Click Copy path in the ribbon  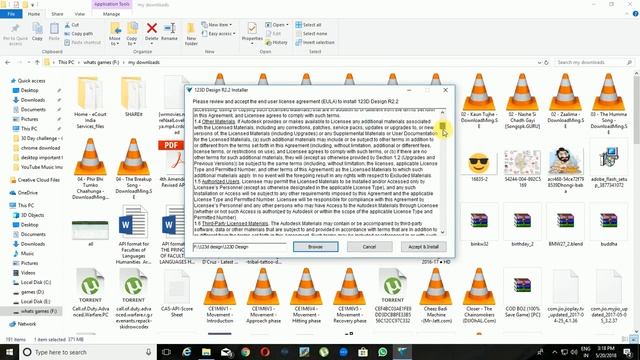pos(79,33)
